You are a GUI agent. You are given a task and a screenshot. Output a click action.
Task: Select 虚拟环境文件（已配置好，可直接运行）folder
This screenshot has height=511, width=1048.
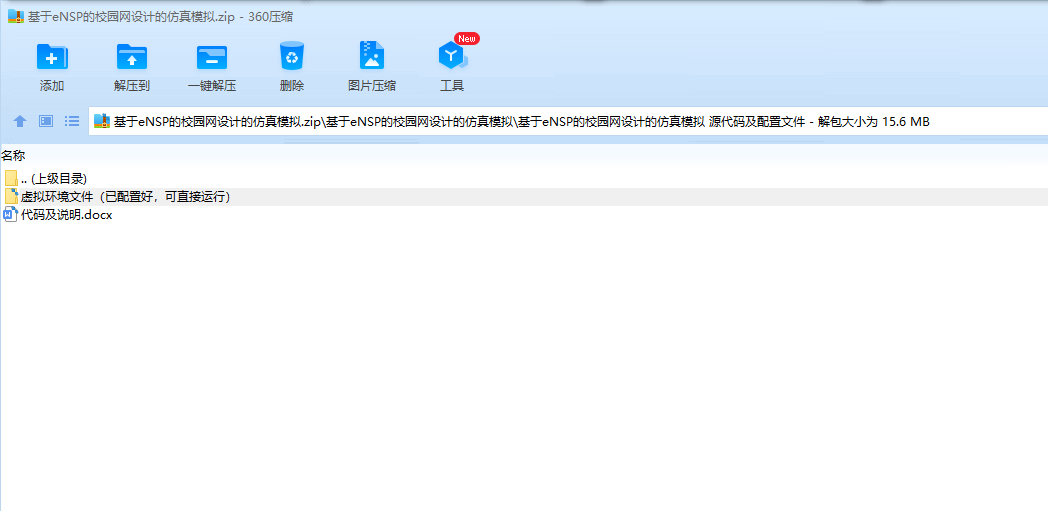tap(126, 196)
